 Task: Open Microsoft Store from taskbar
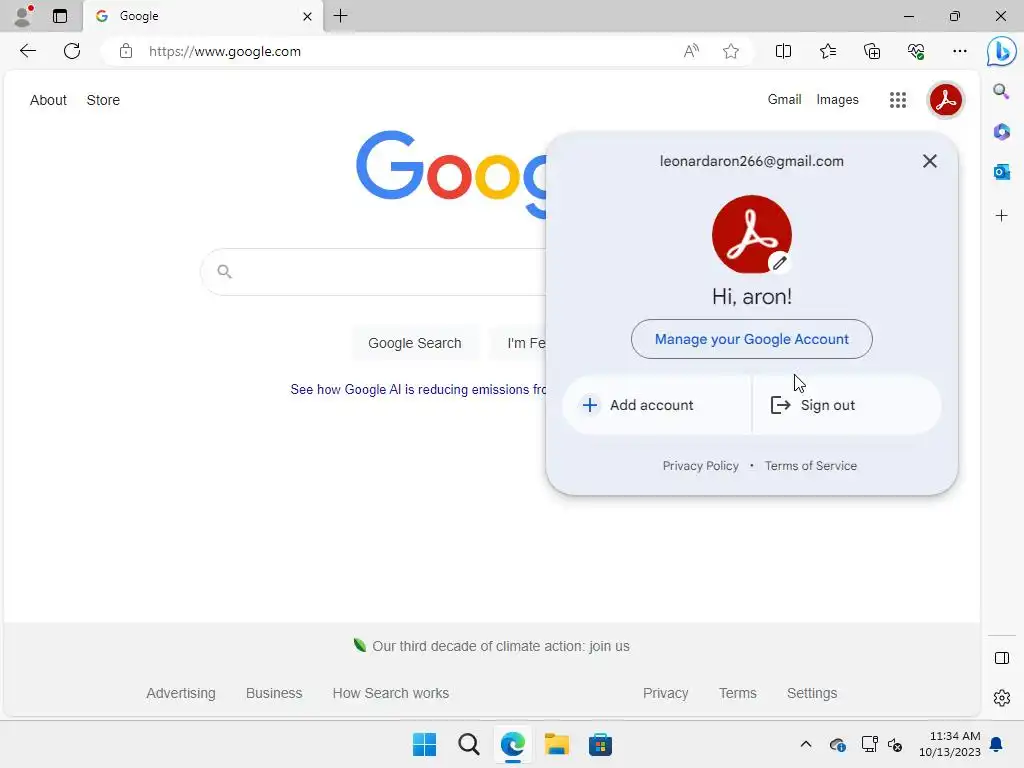click(600, 744)
